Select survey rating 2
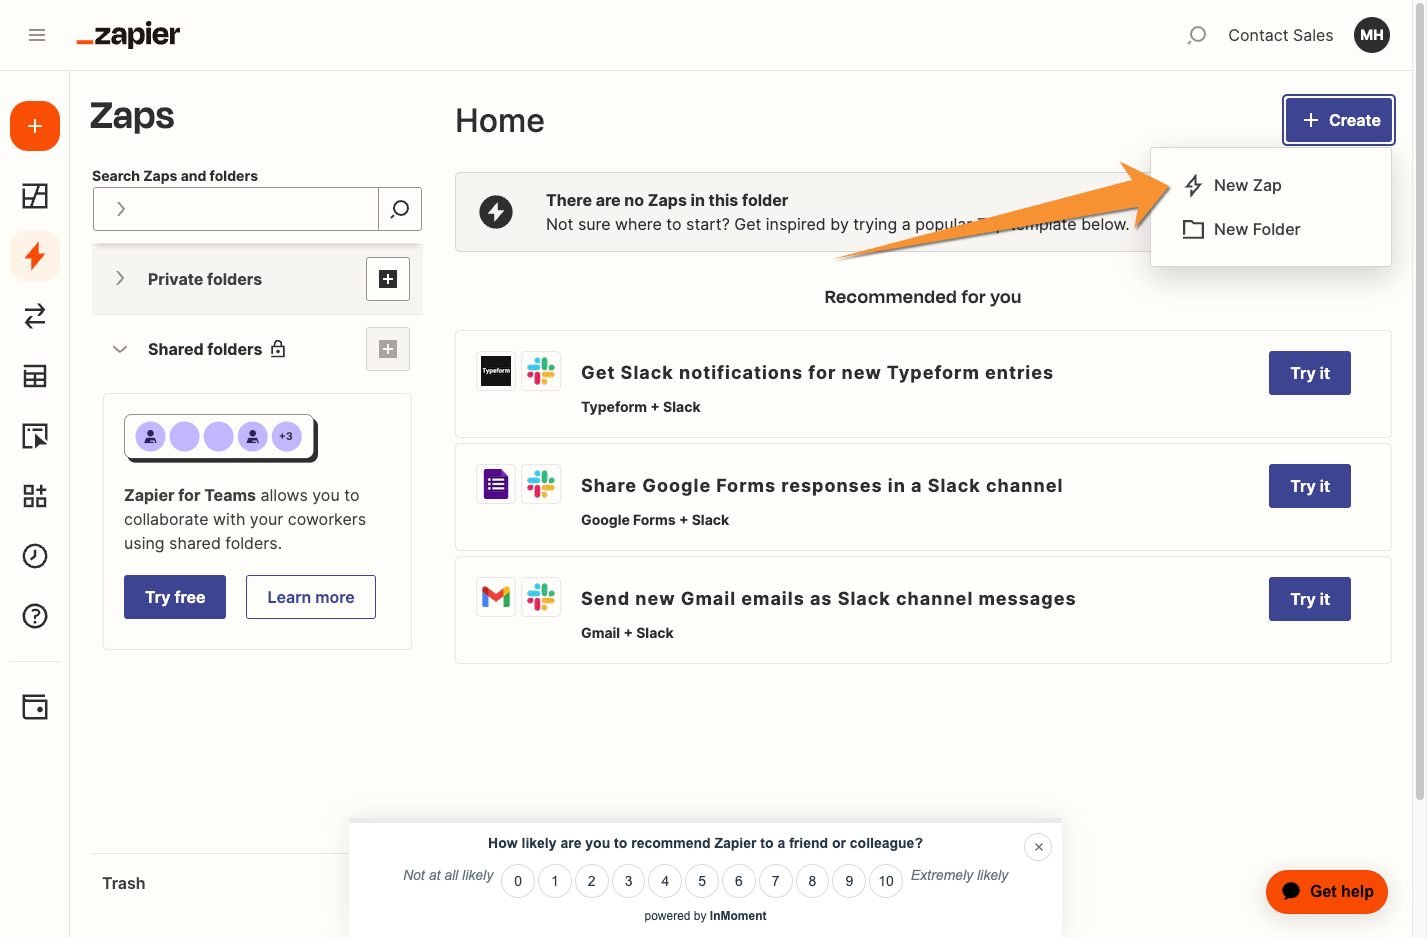 tap(592, 881)
